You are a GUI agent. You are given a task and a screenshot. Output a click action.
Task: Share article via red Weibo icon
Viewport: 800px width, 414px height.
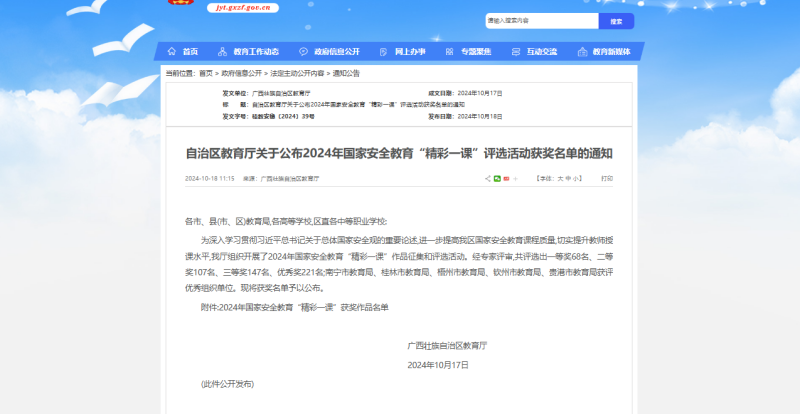[x=506, y=178]
